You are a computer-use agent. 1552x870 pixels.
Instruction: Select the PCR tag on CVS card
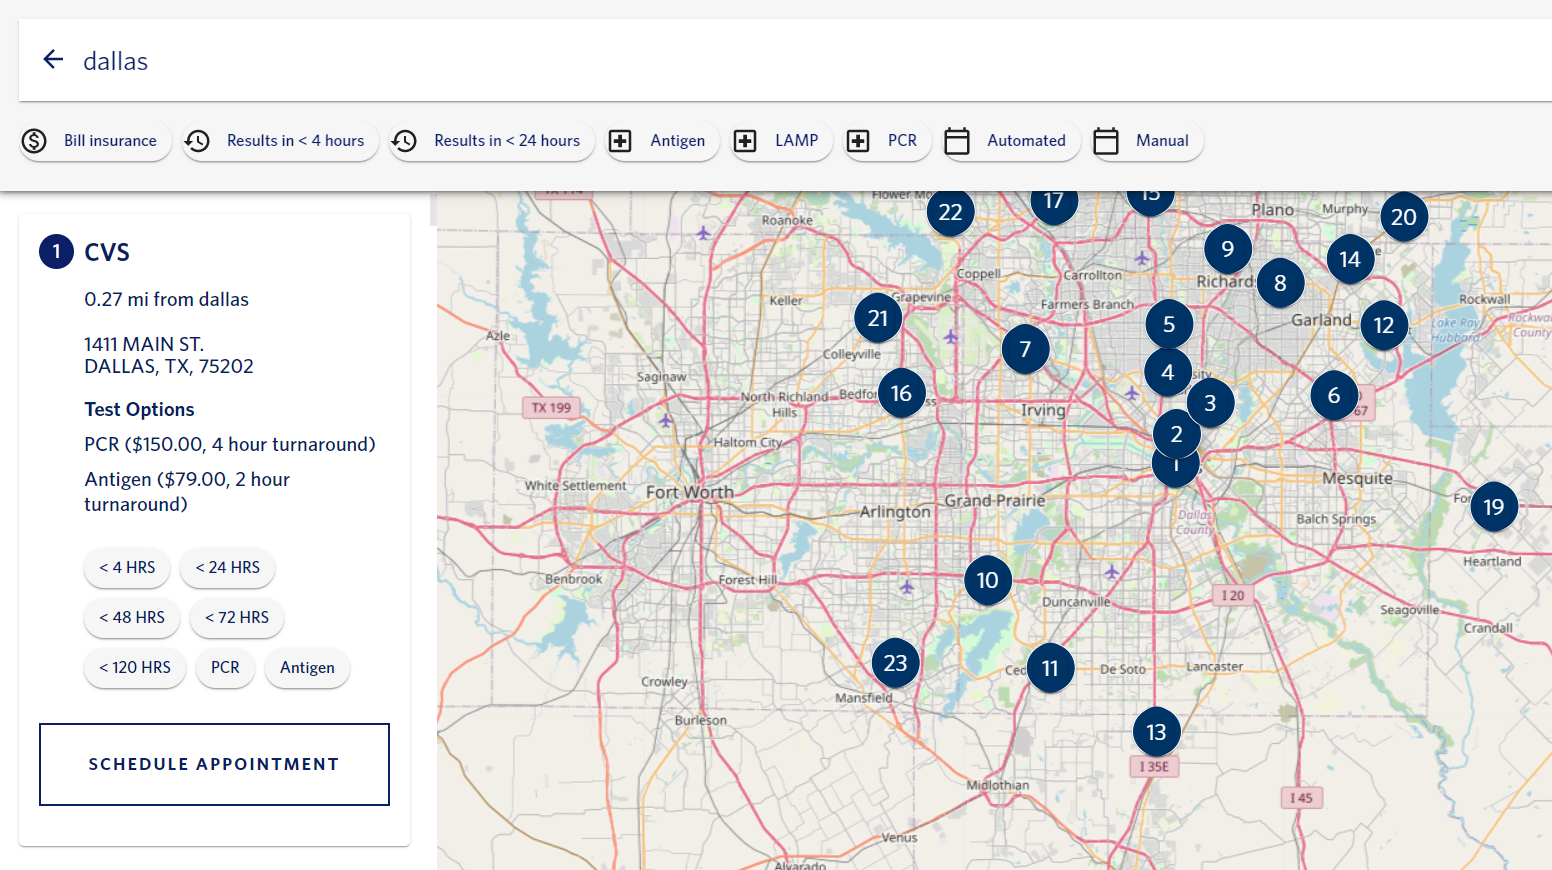pyautogui.click(x=225, y=667)
